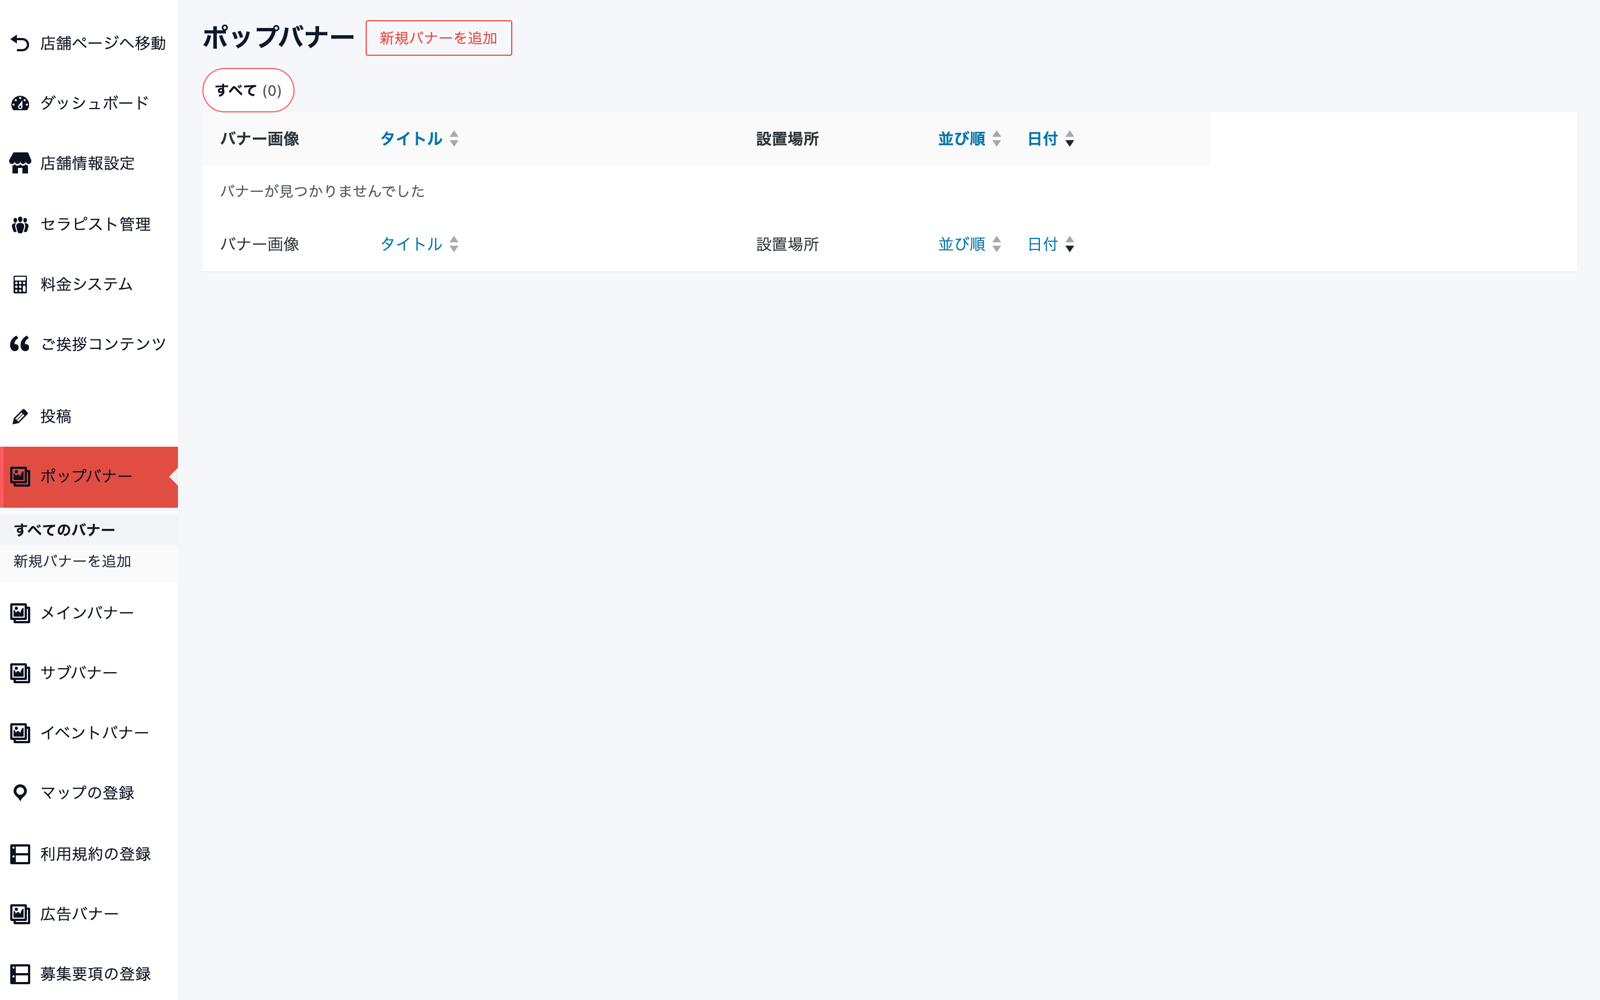Open イベントバナー menu label

click(x=95, y=733)
